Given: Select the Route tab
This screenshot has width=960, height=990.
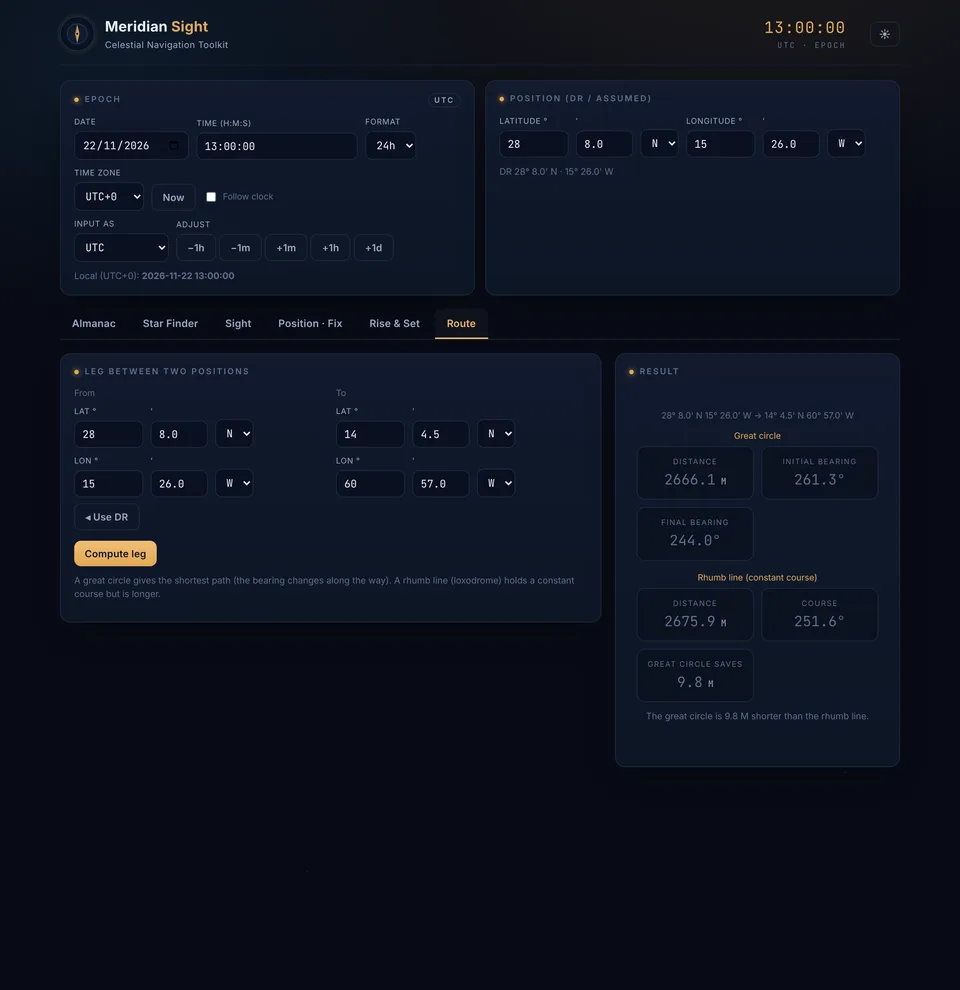Looking at the screenshot, I should (461, 323).
